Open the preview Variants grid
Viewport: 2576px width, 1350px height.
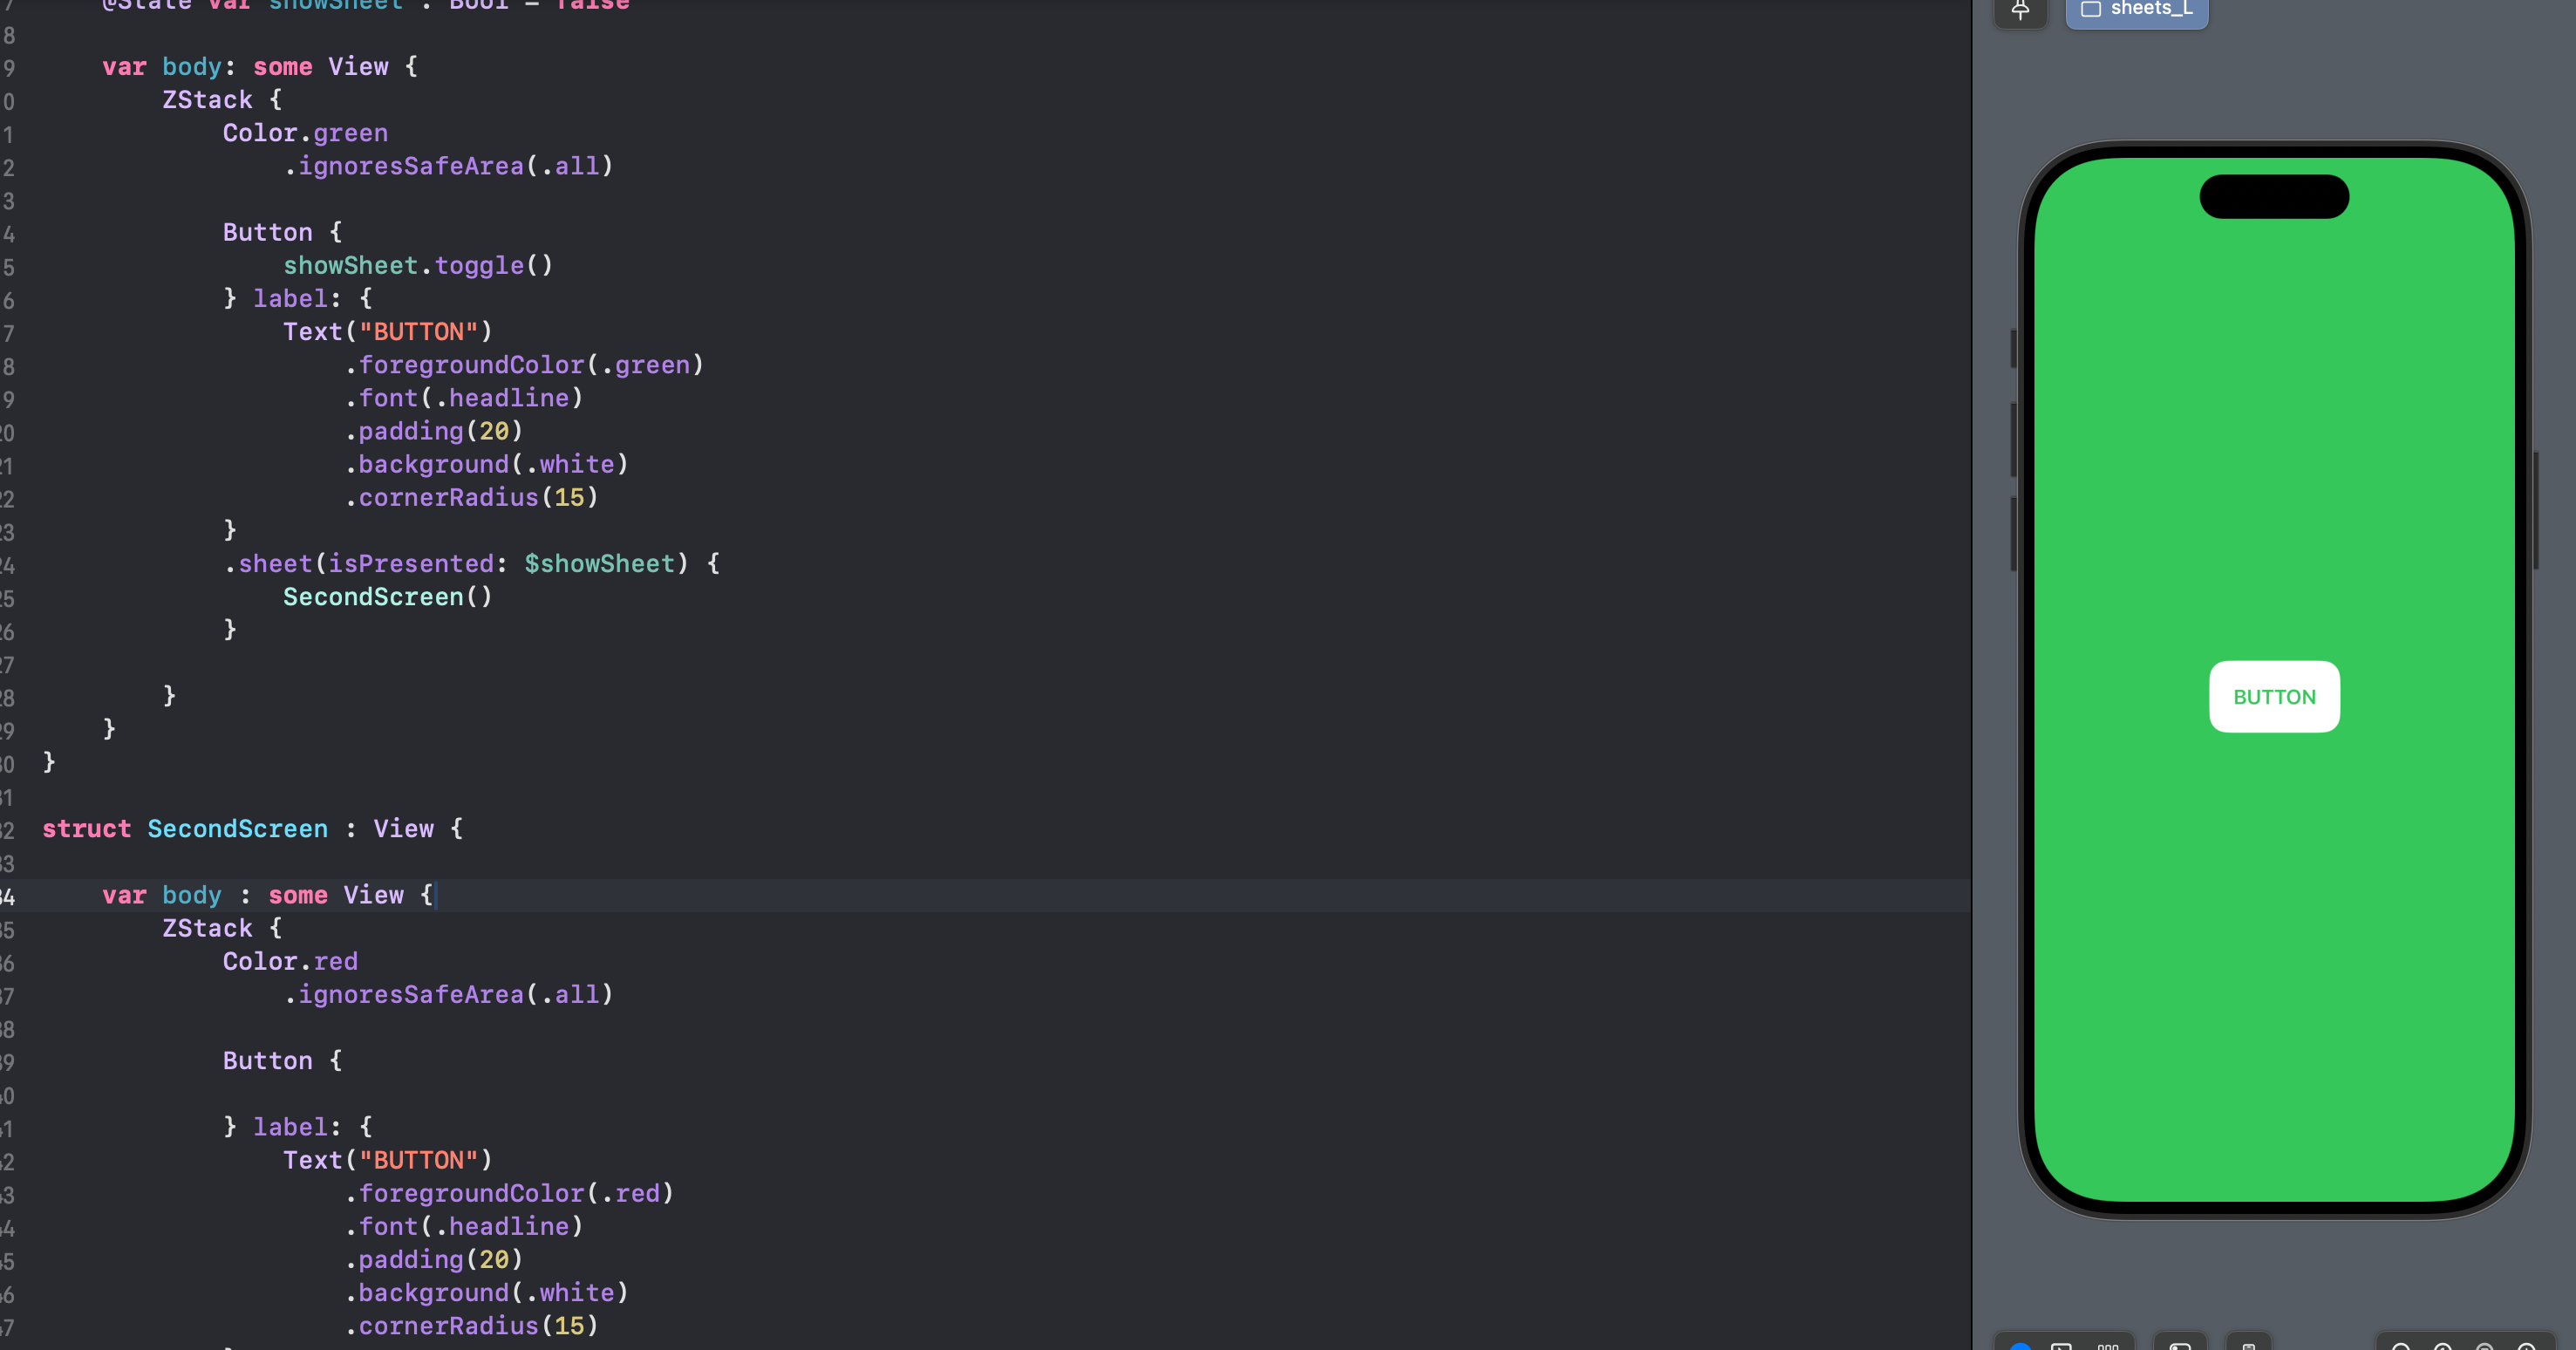[2108, 1345]
